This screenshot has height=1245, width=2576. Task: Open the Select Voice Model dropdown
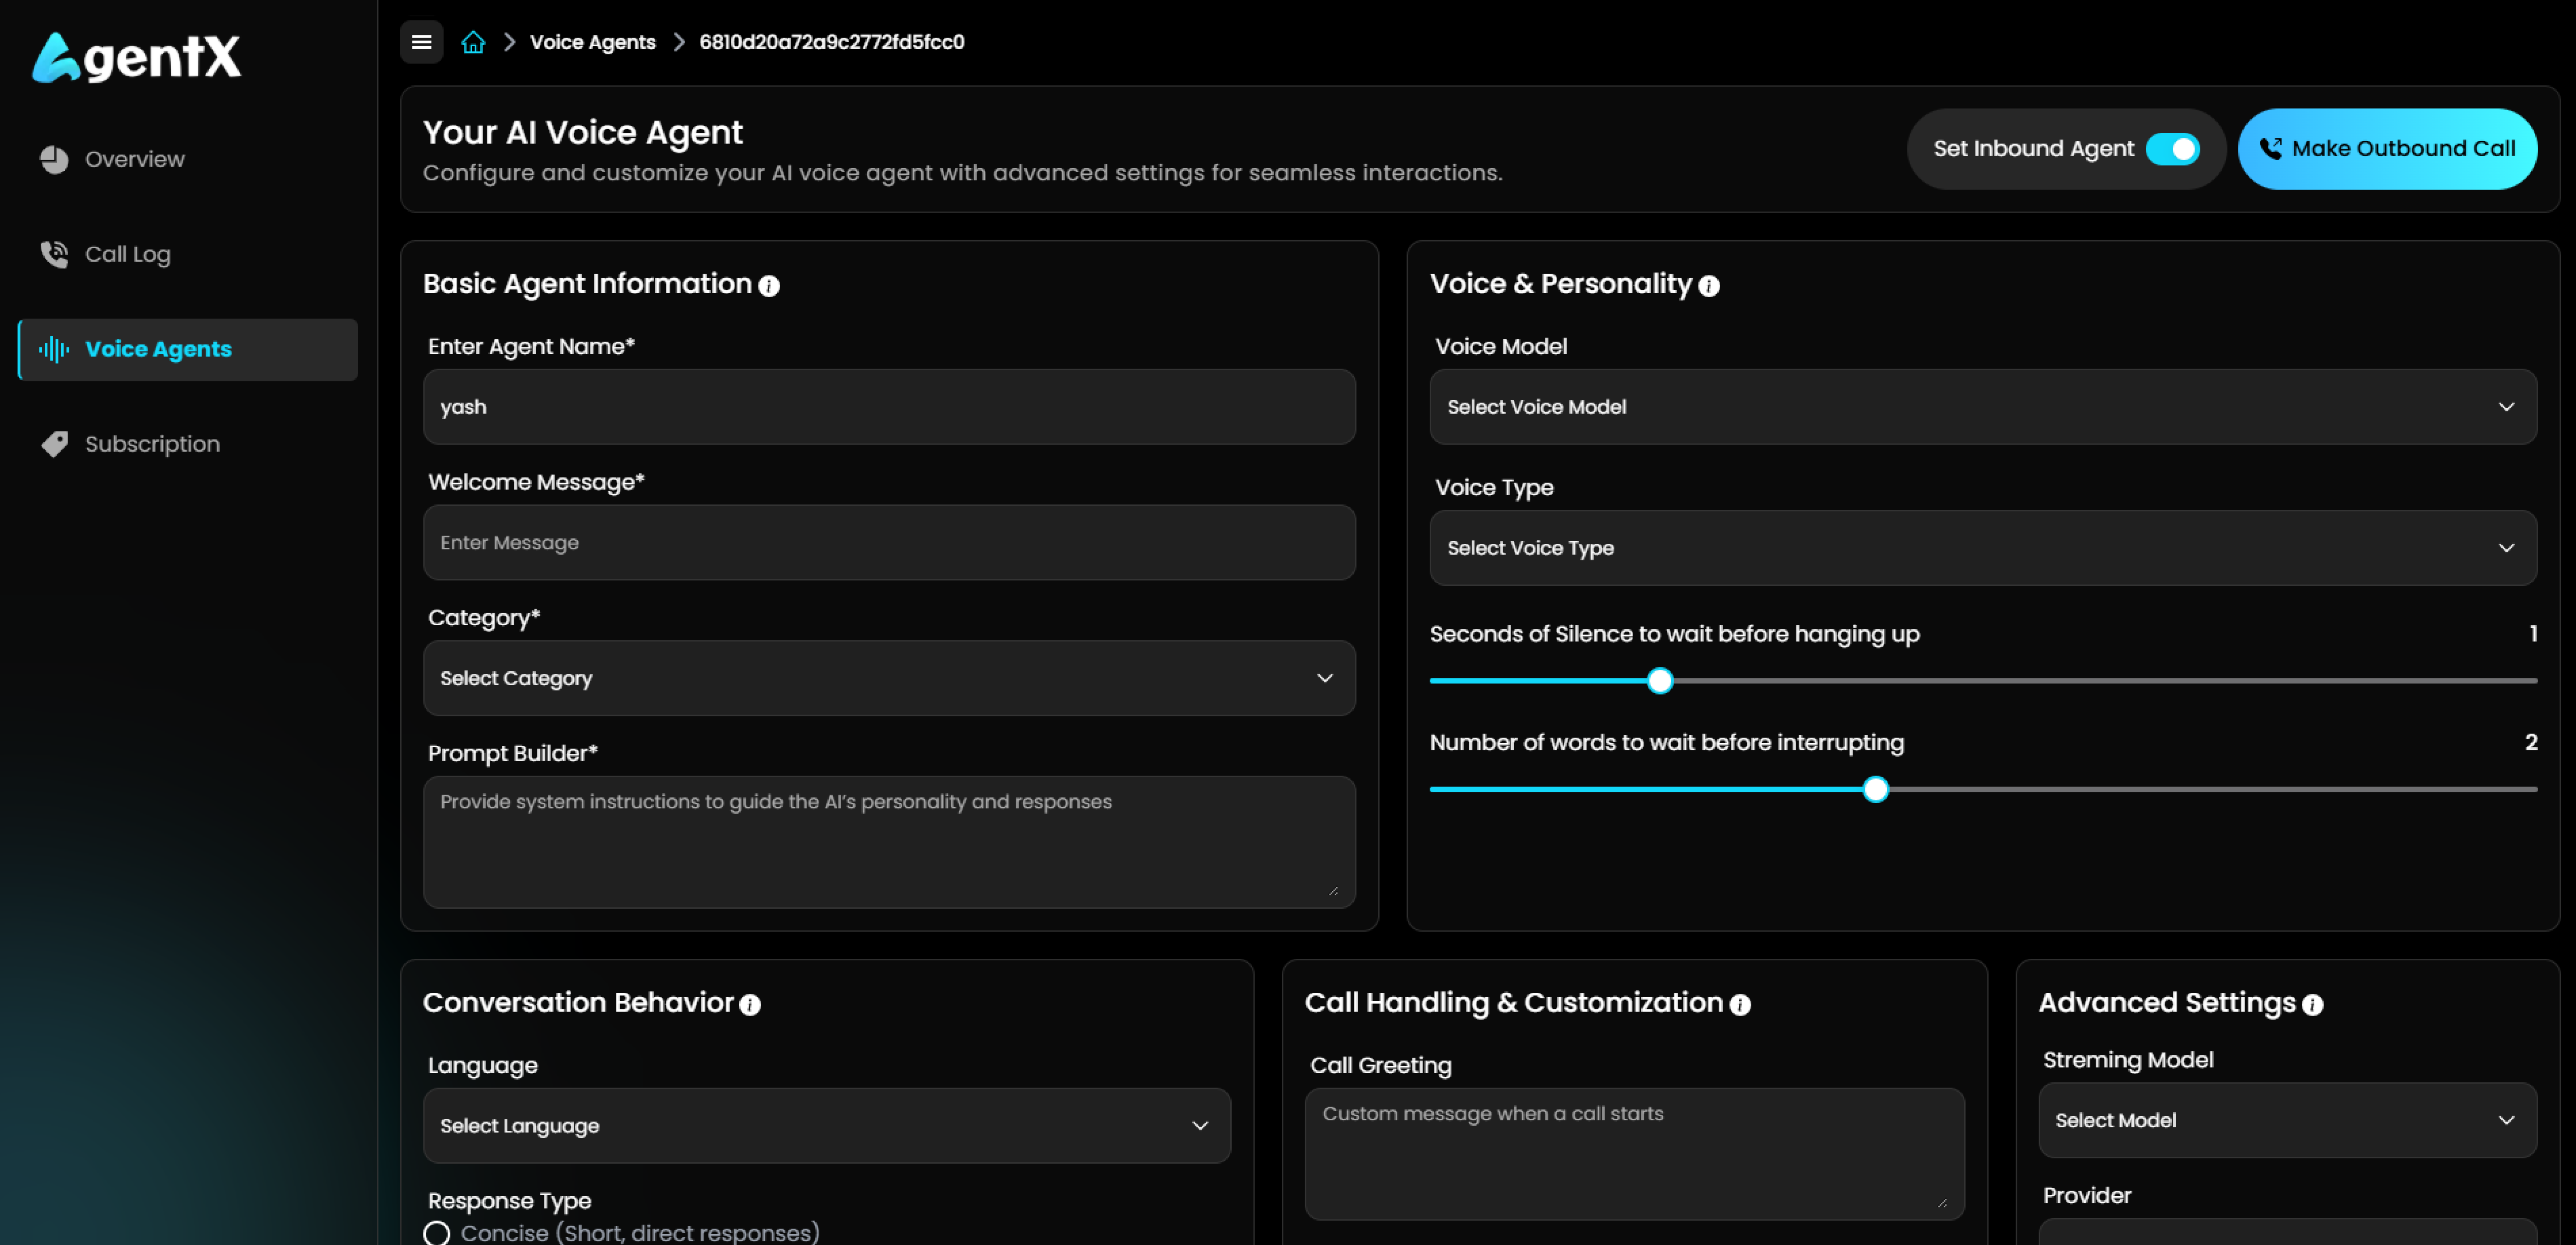pyautogui.click(x=1982, y=407)
